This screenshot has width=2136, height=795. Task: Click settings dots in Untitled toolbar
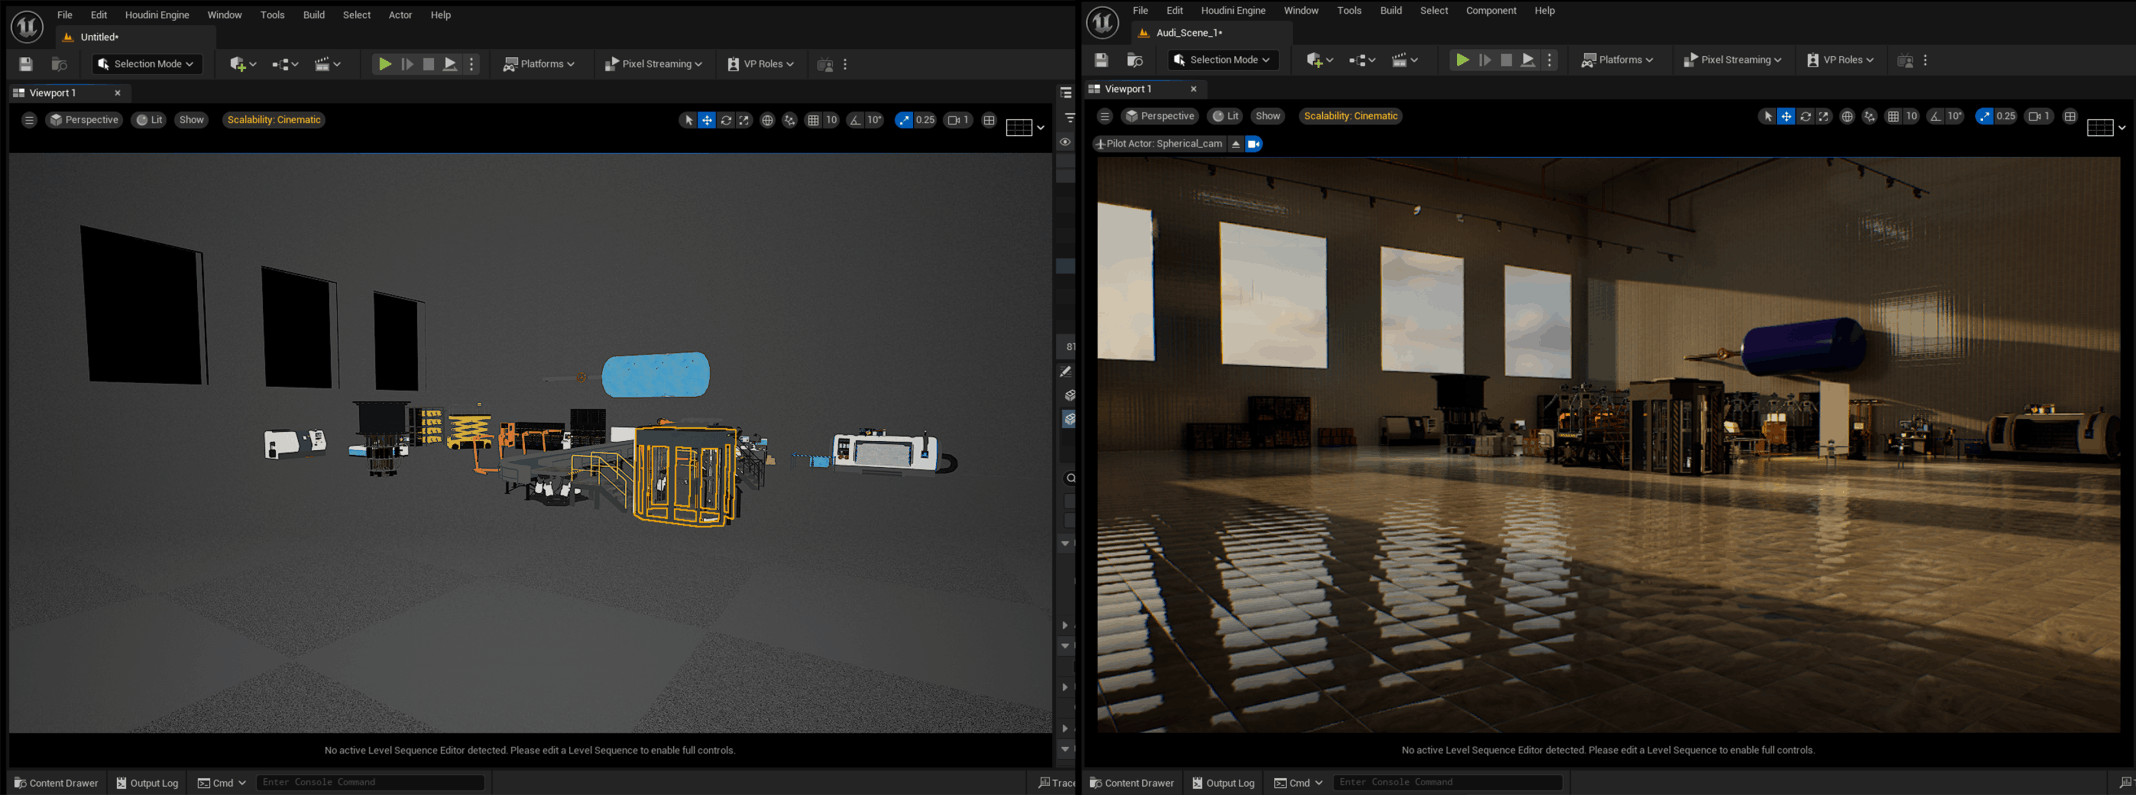(x=845, y=64)
